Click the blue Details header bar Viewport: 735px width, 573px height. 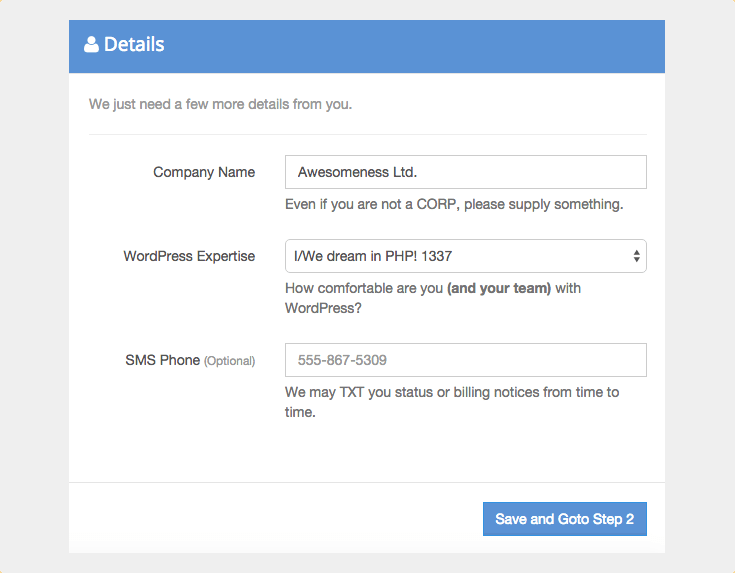point(400,45)
